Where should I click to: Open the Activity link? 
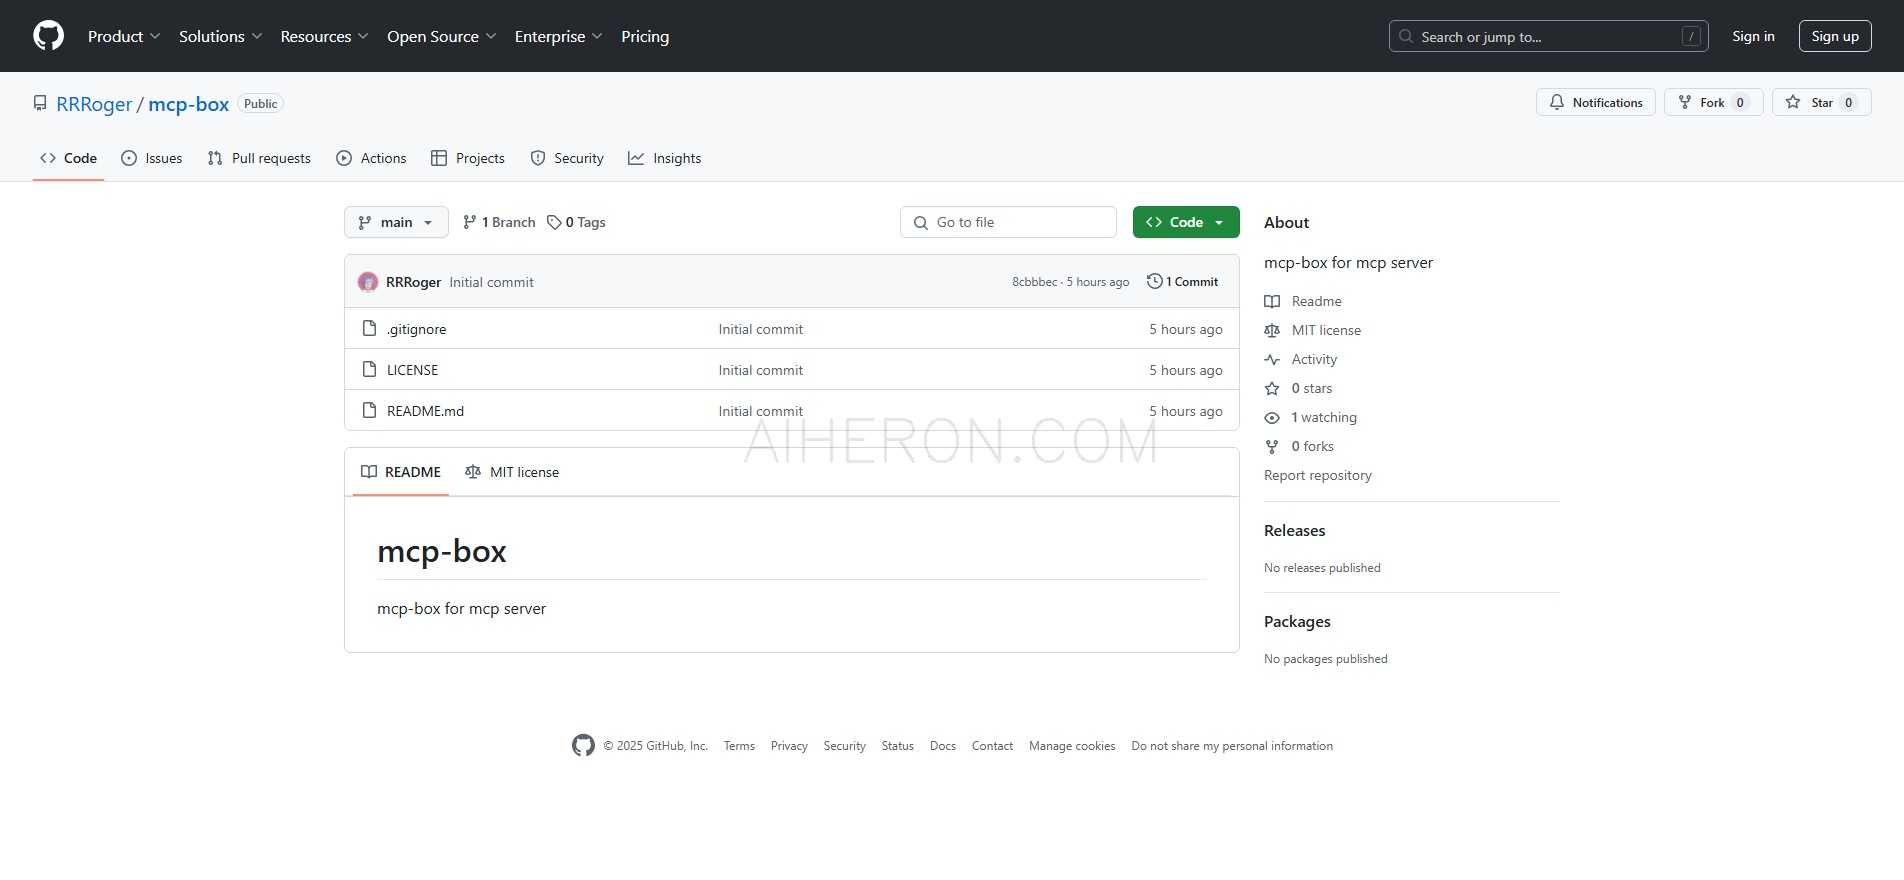(x=1300, y=359)
